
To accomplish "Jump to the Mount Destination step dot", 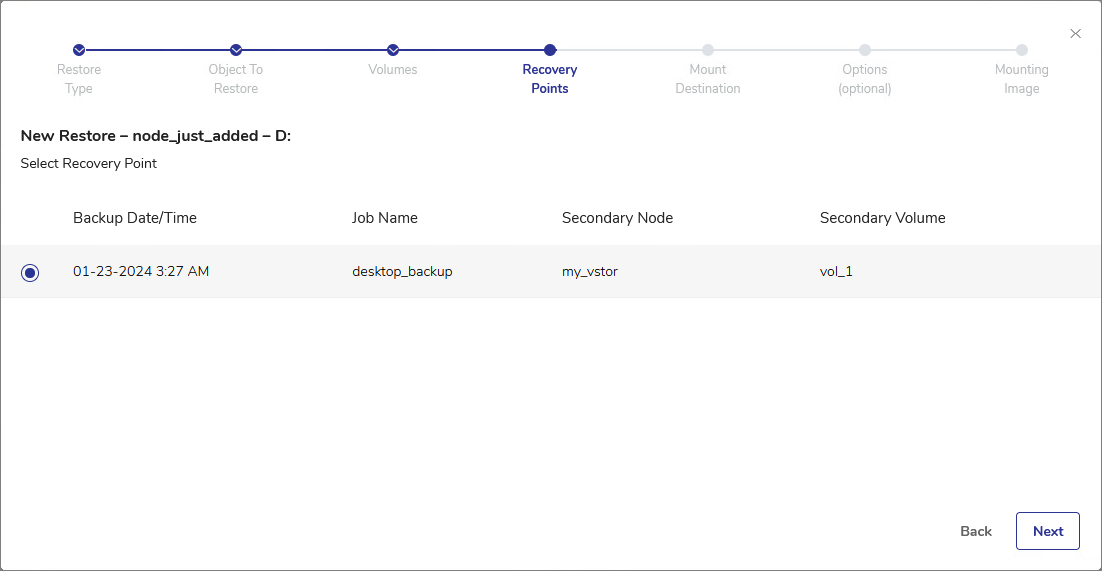I will pos(708,50).
